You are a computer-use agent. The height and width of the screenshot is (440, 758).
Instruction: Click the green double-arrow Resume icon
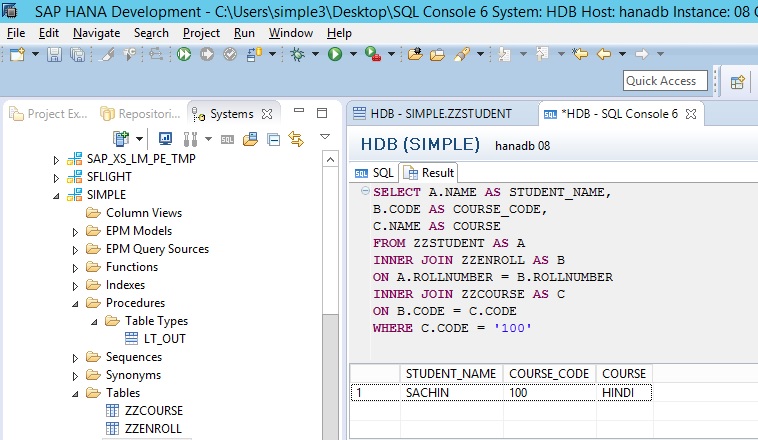coord(184,54)
